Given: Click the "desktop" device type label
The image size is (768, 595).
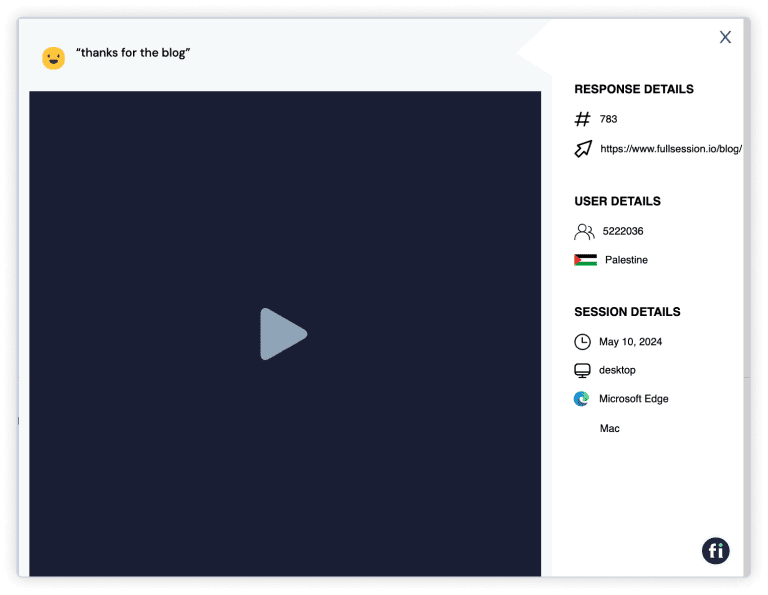Looking at the screenshot, I should (x=617, y=371).
